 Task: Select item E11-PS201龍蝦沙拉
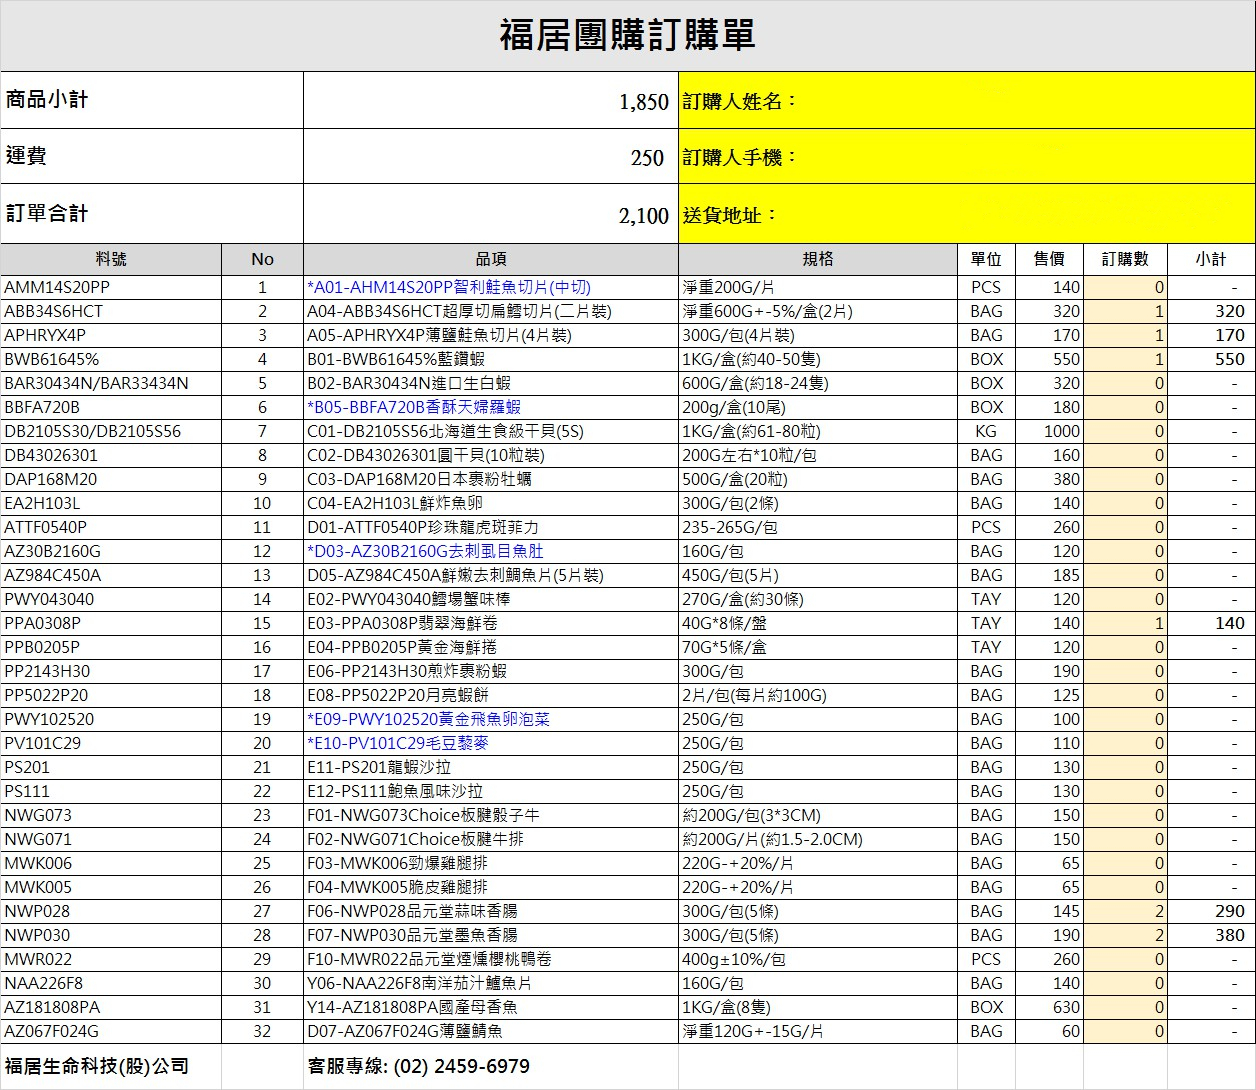[x=379, y=767]
